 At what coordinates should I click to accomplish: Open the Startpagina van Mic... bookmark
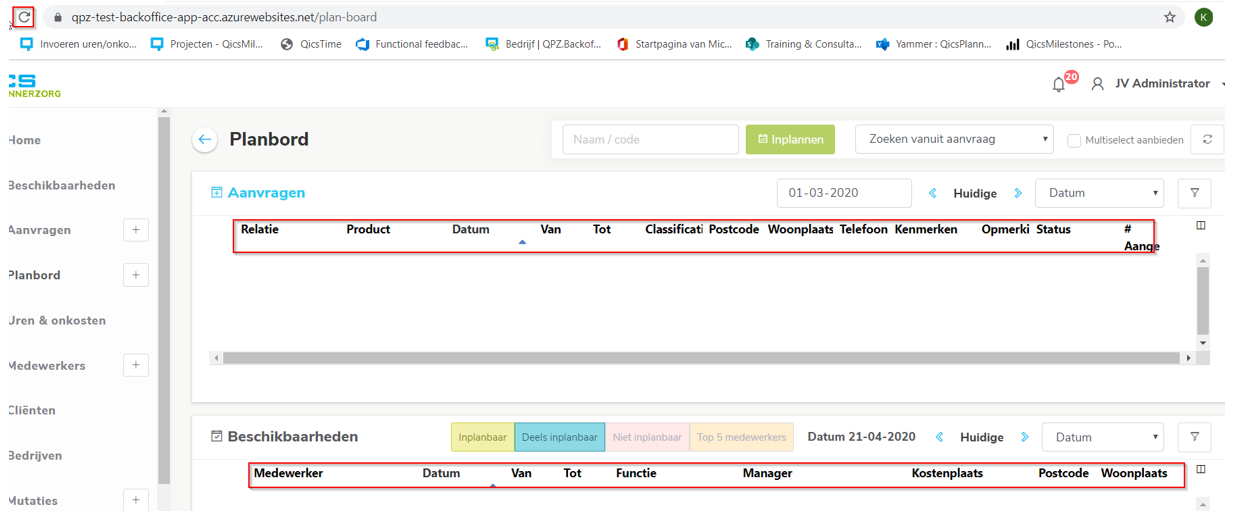[673, 44]
